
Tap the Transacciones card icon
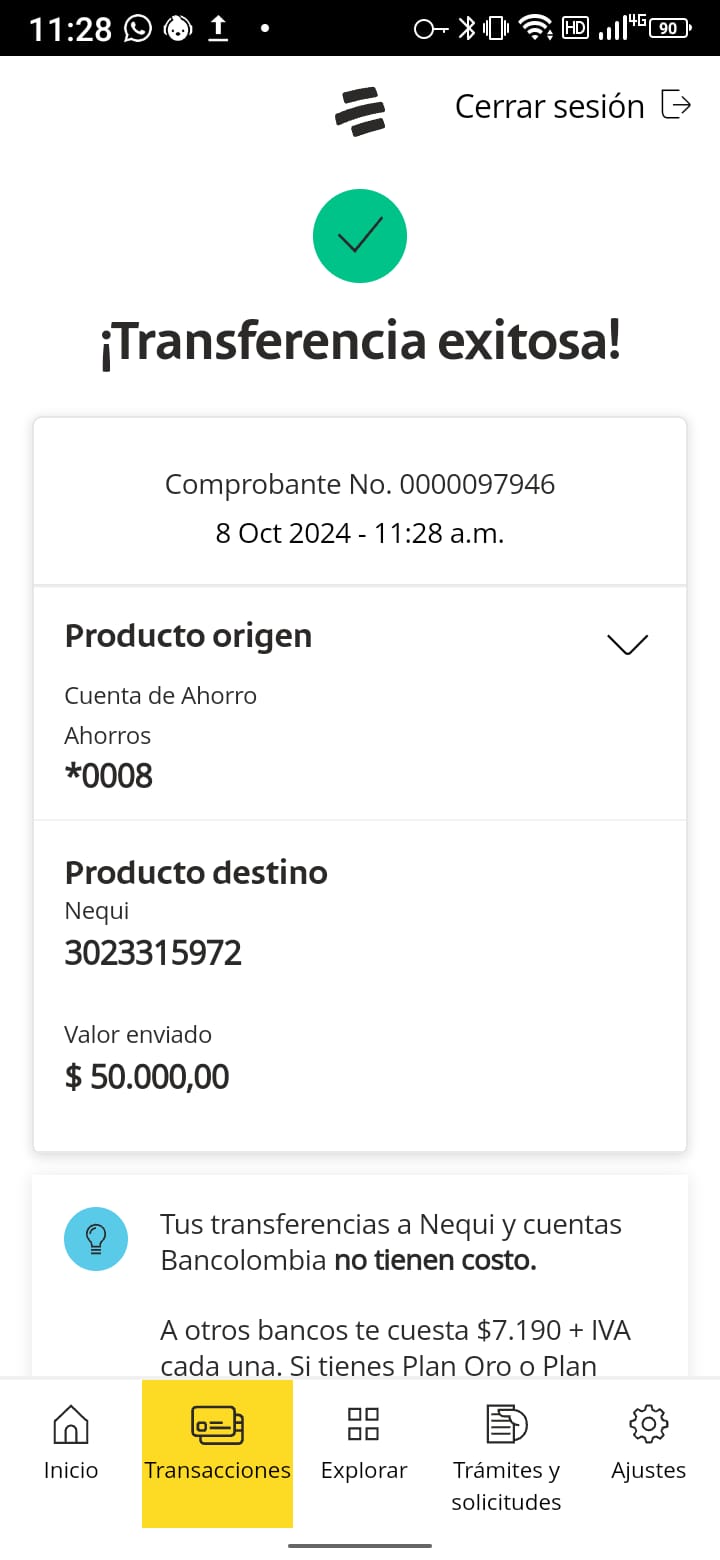[x=217, y=1423]
